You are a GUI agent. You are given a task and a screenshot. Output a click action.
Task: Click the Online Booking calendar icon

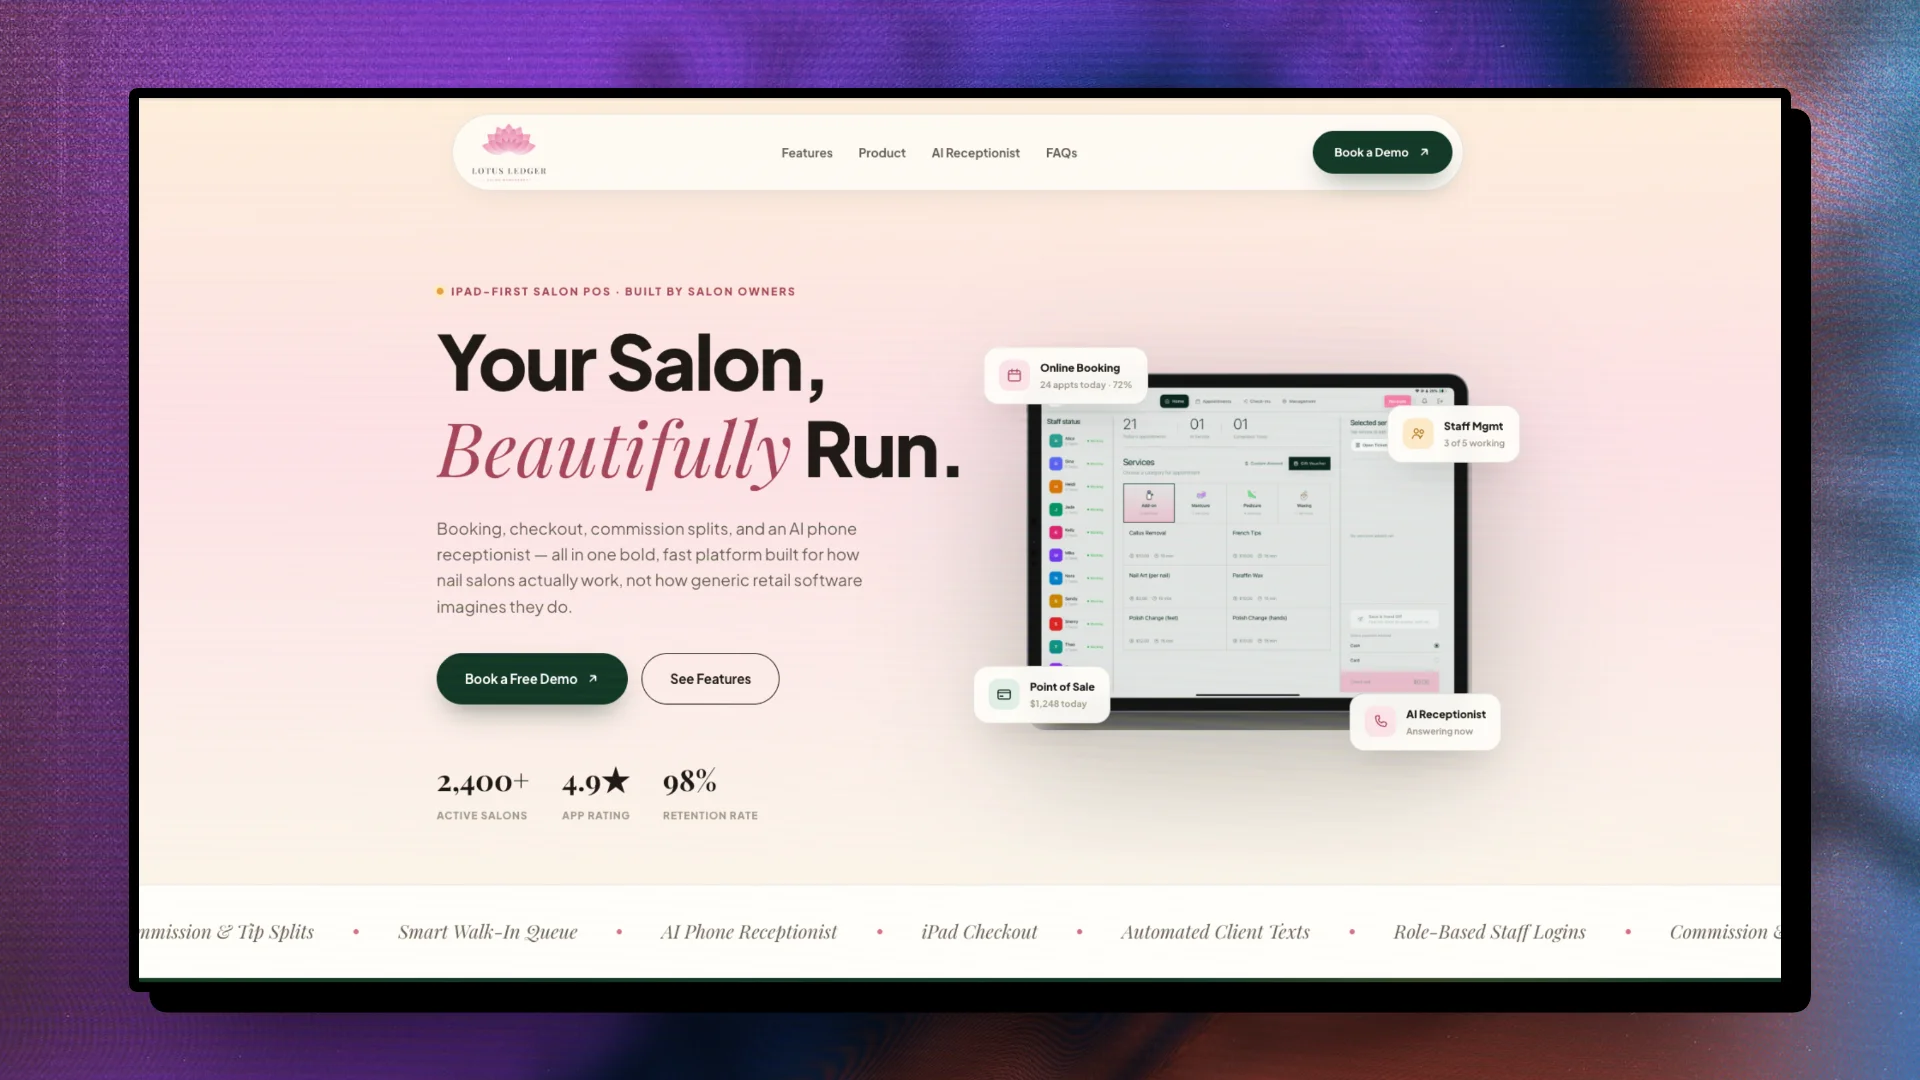[x=1014, y=376]
